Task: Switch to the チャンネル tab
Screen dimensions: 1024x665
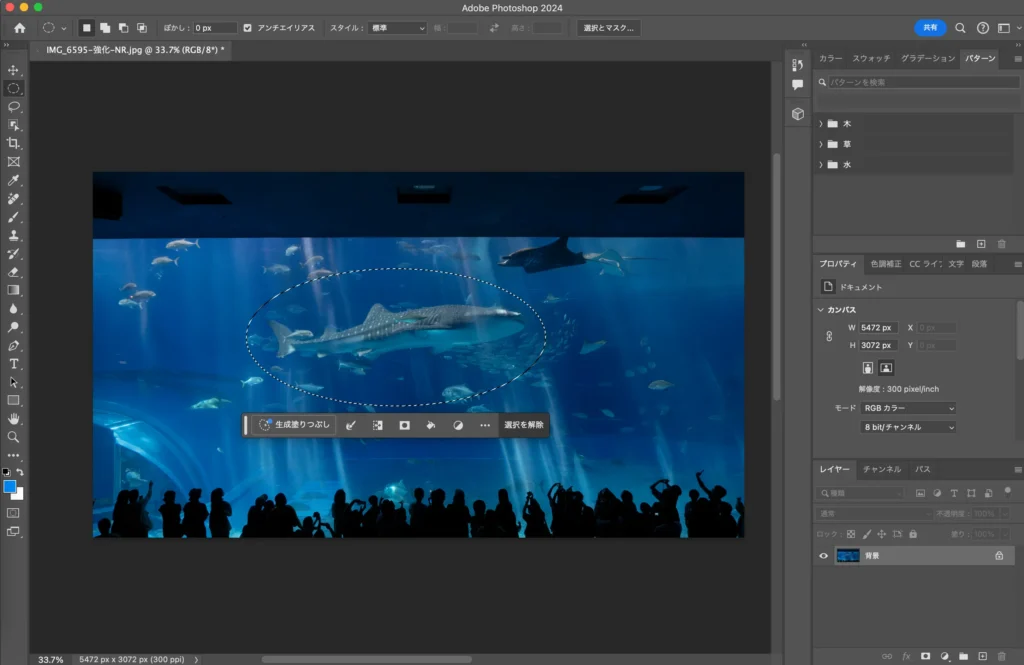Action: pos(881,469)
